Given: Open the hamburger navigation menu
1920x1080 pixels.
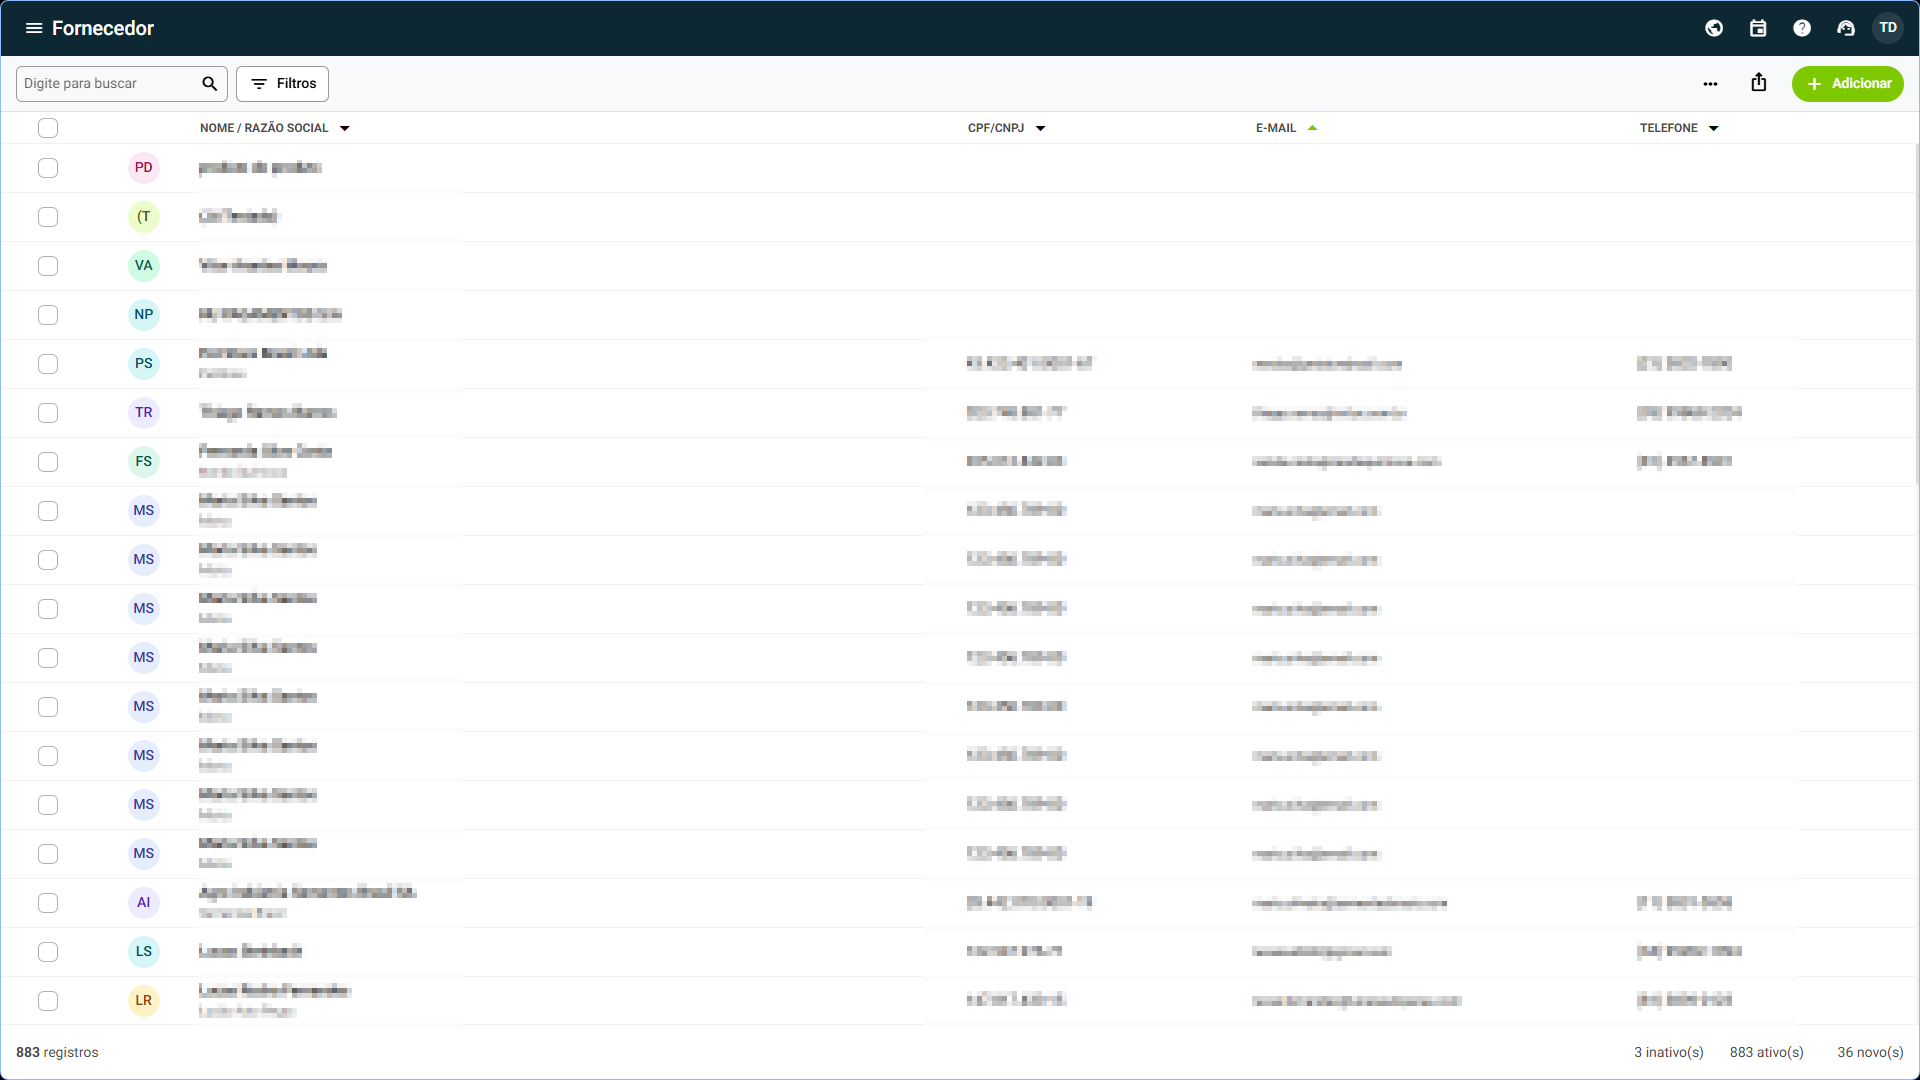Looking at the screenshot, I should point(34,28).
